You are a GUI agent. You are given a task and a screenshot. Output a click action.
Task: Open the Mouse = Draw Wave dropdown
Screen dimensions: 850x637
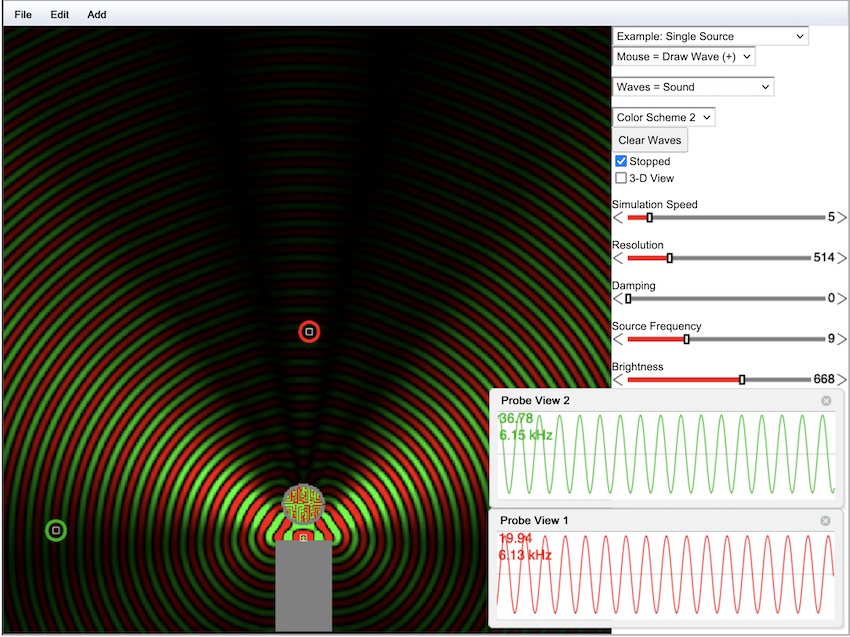point(684,57)
